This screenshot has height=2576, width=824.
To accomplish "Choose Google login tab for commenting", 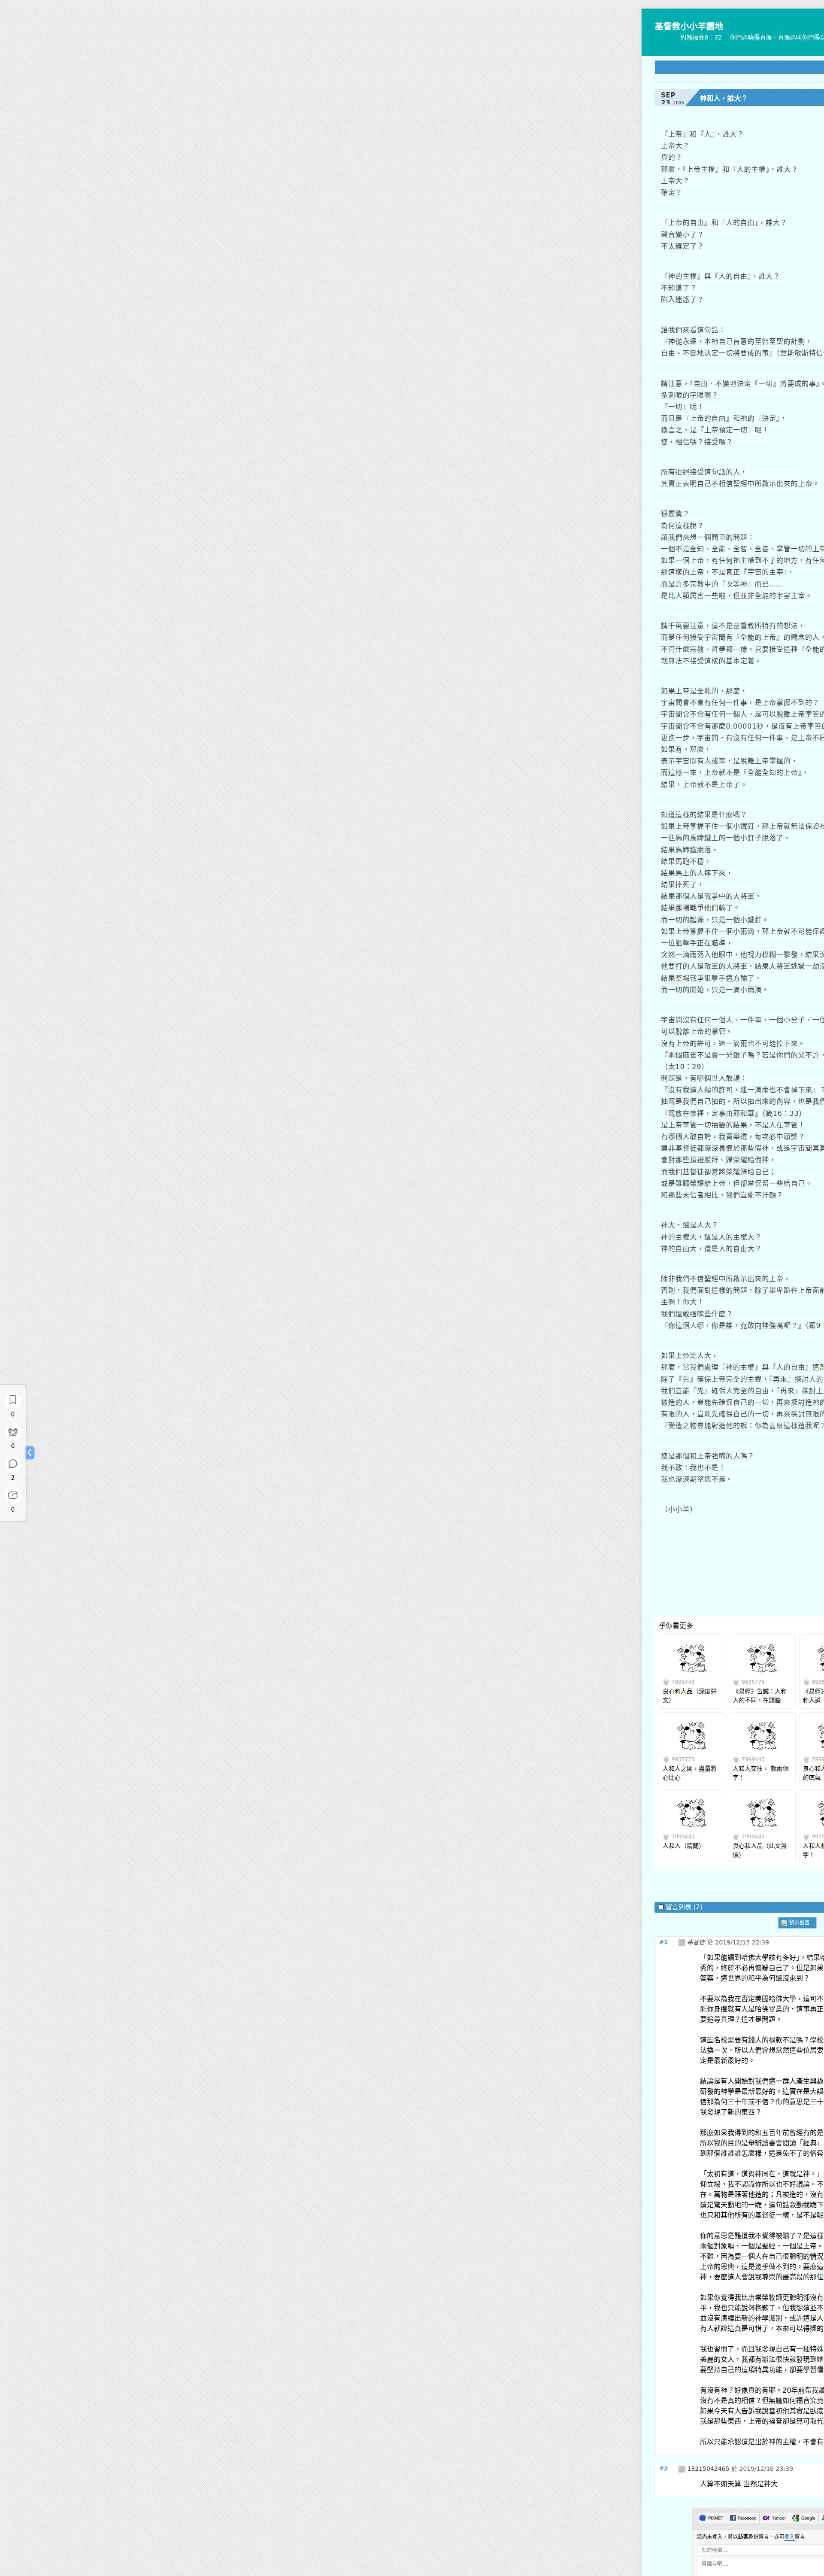I will [804, 2518].
